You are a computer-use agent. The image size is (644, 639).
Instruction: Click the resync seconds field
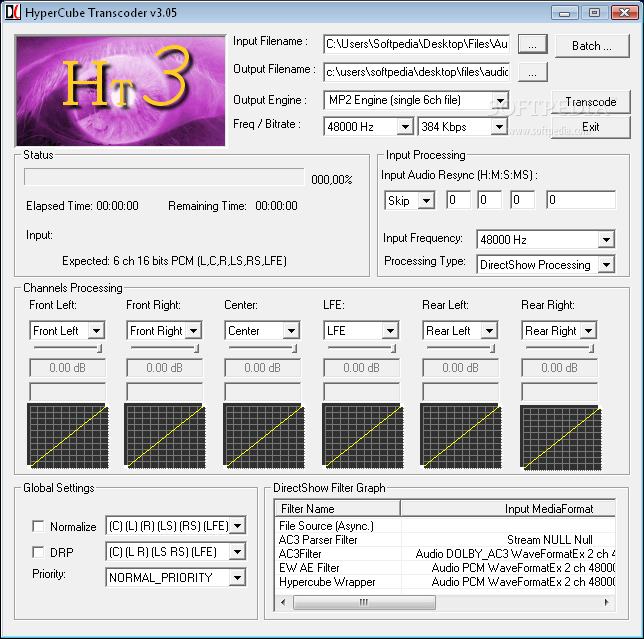[x=522, y=200]
